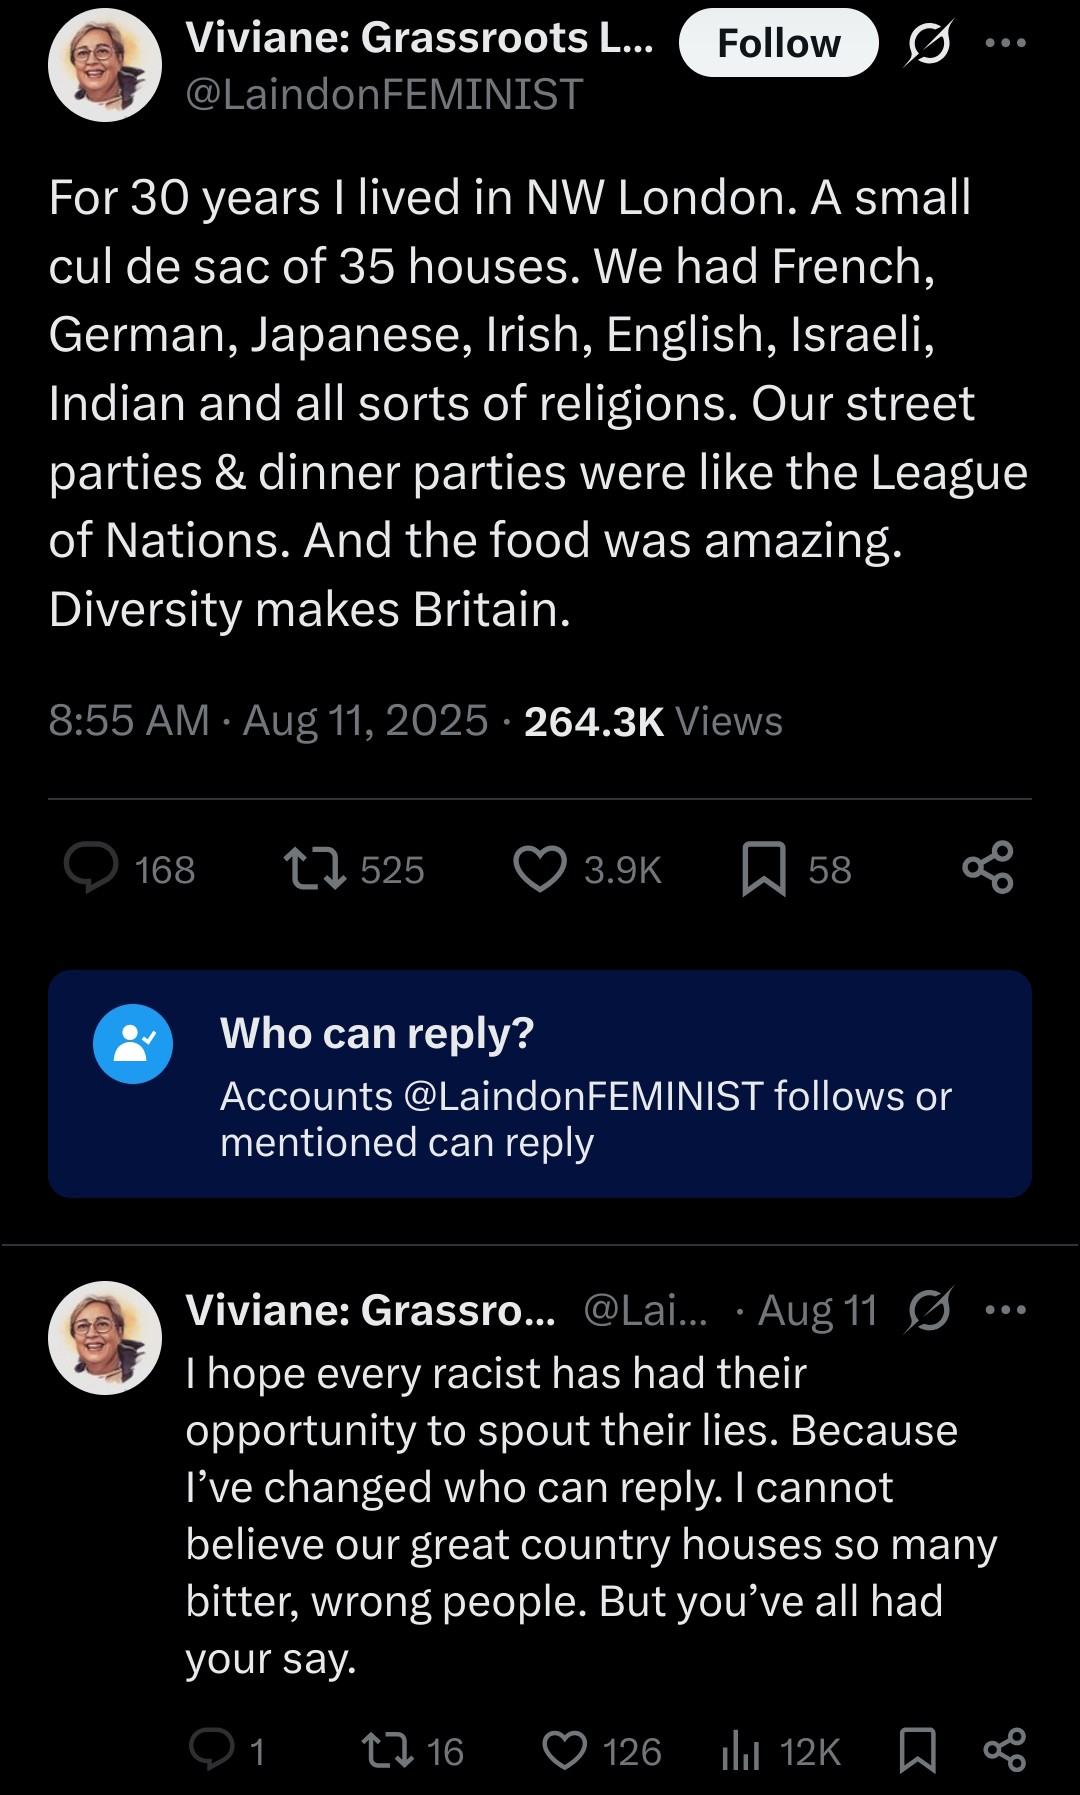Bookmark the follow-up post
Screen dimensions: 1080x1795
click(917, 1750)
